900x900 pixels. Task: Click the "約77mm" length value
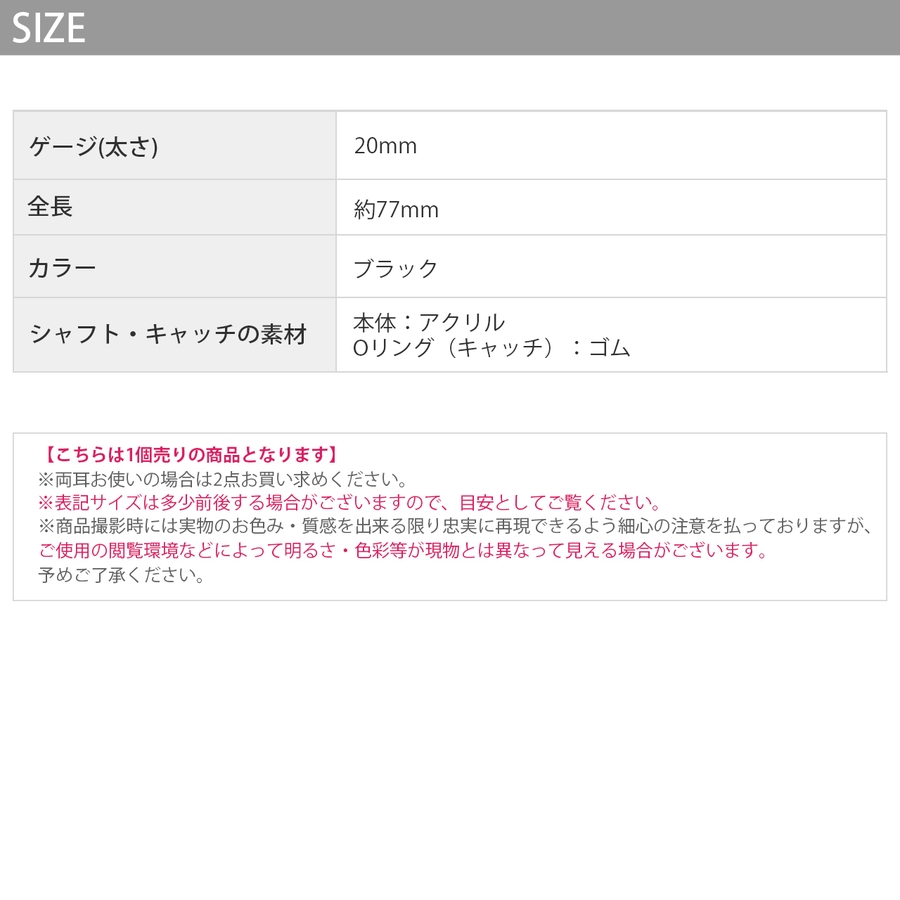coord(396,209)
